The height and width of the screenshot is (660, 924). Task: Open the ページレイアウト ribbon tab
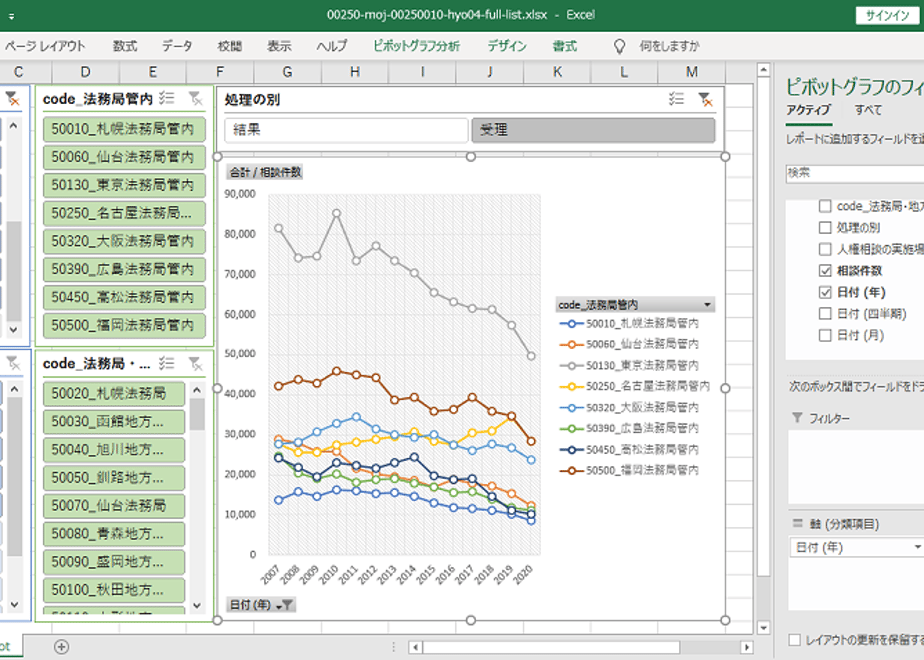(45, 46)
